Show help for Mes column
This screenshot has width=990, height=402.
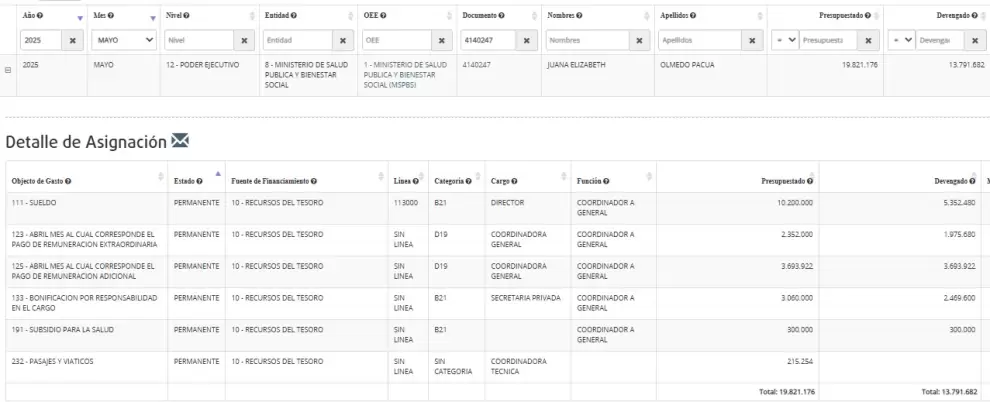coord(111,15)
